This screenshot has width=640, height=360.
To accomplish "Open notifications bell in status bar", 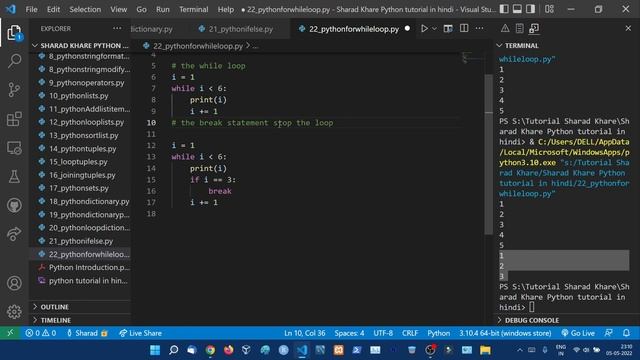I will (x=627, y=333).
